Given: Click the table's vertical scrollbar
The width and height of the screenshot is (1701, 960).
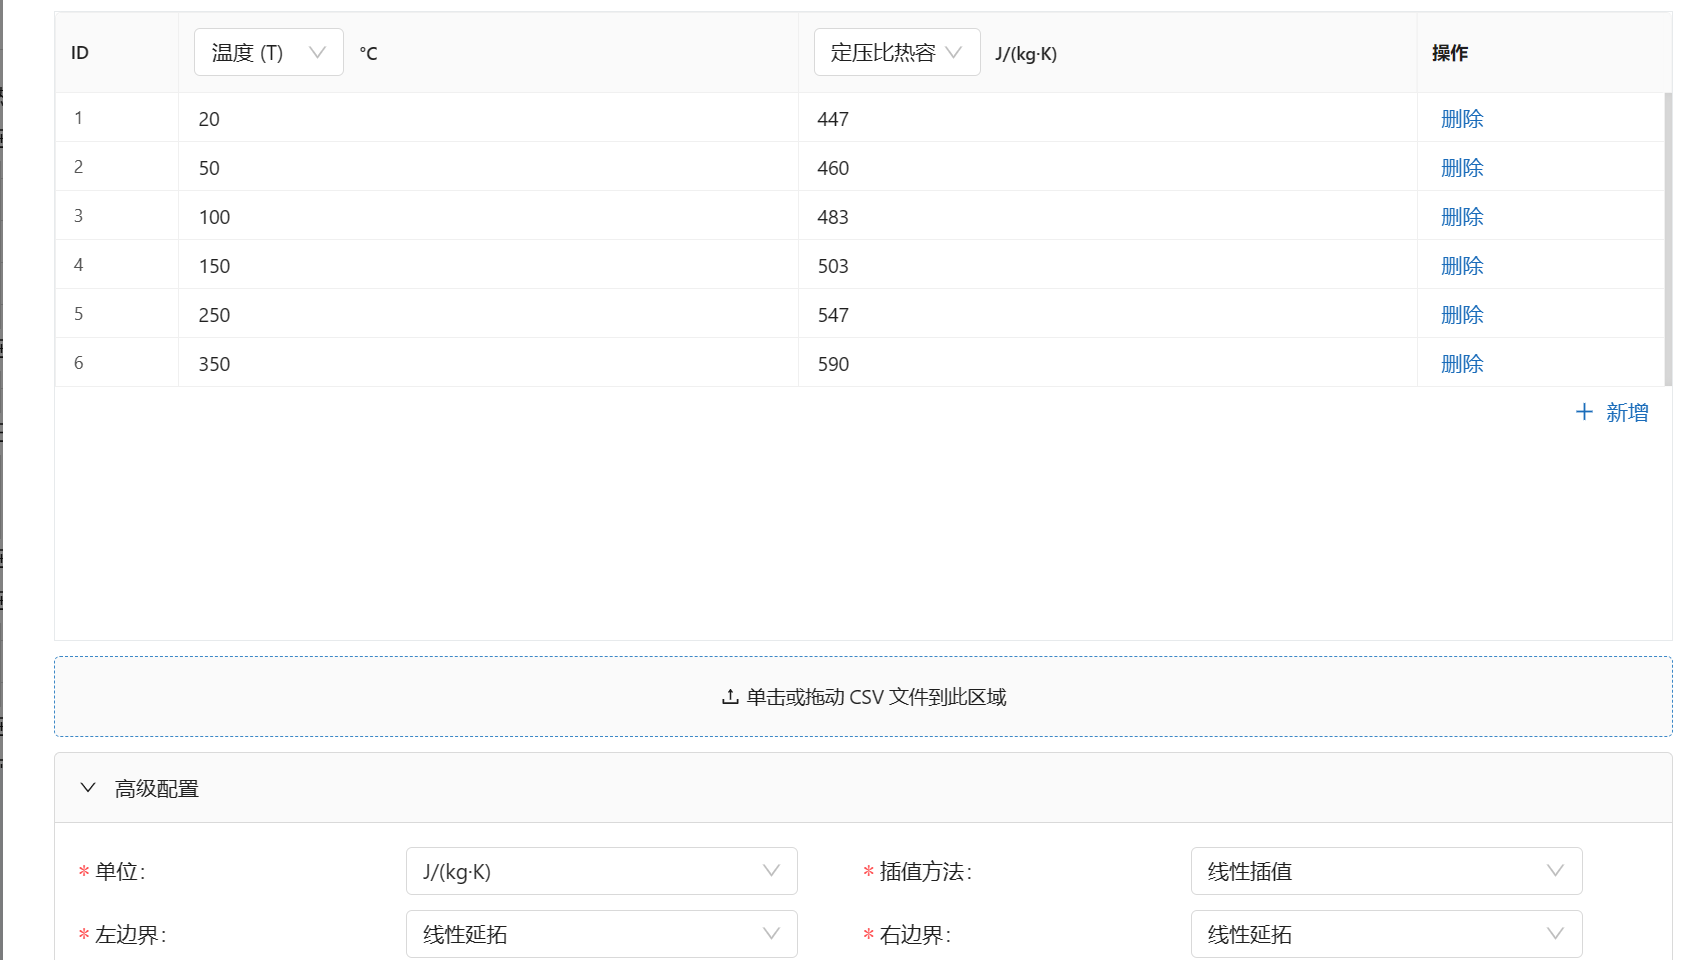Looking at the screenshot, I should point(1668,239).
